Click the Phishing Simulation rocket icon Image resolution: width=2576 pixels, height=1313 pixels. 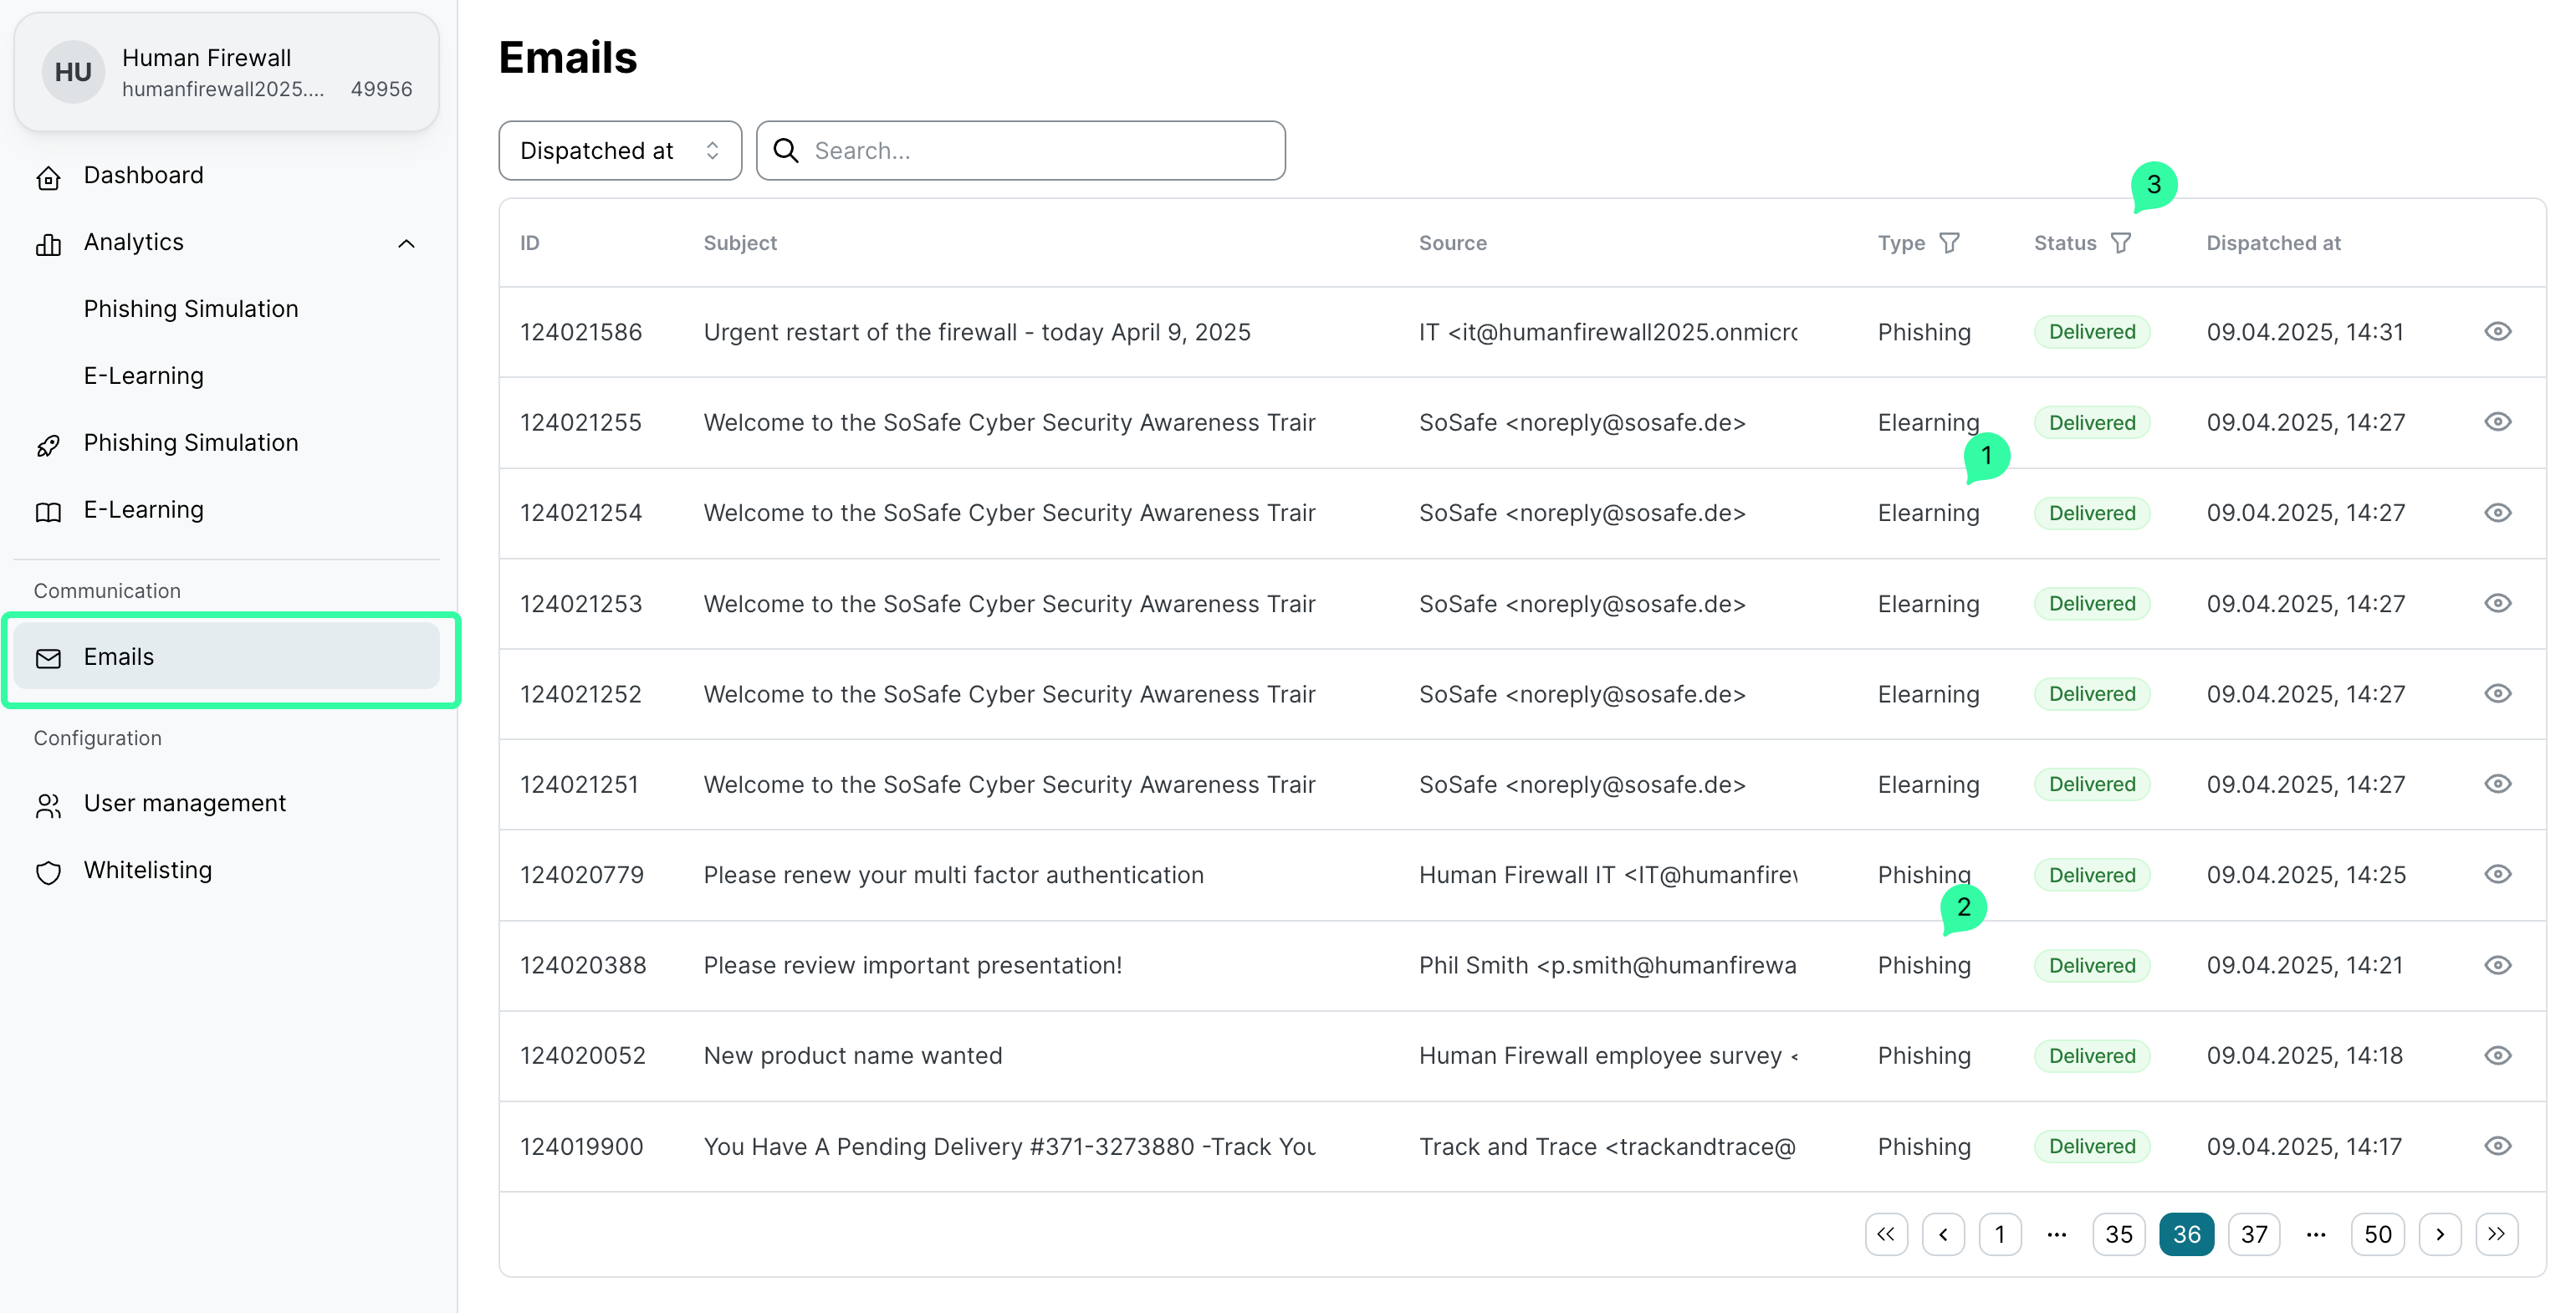[48, 445]
